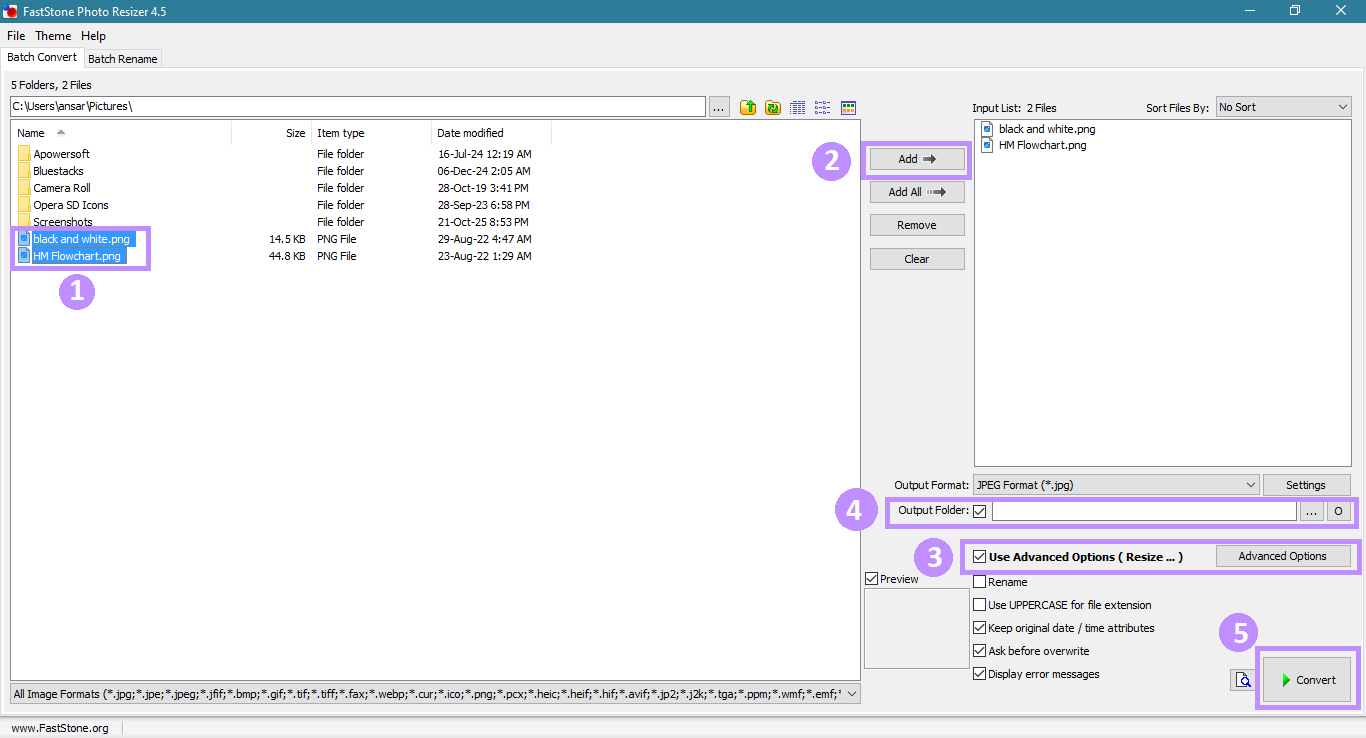Image resolution: width=1366 pixels, height=738 pixels.
Task: Open www.FastStone.org link in status bar
Action: 60,728
